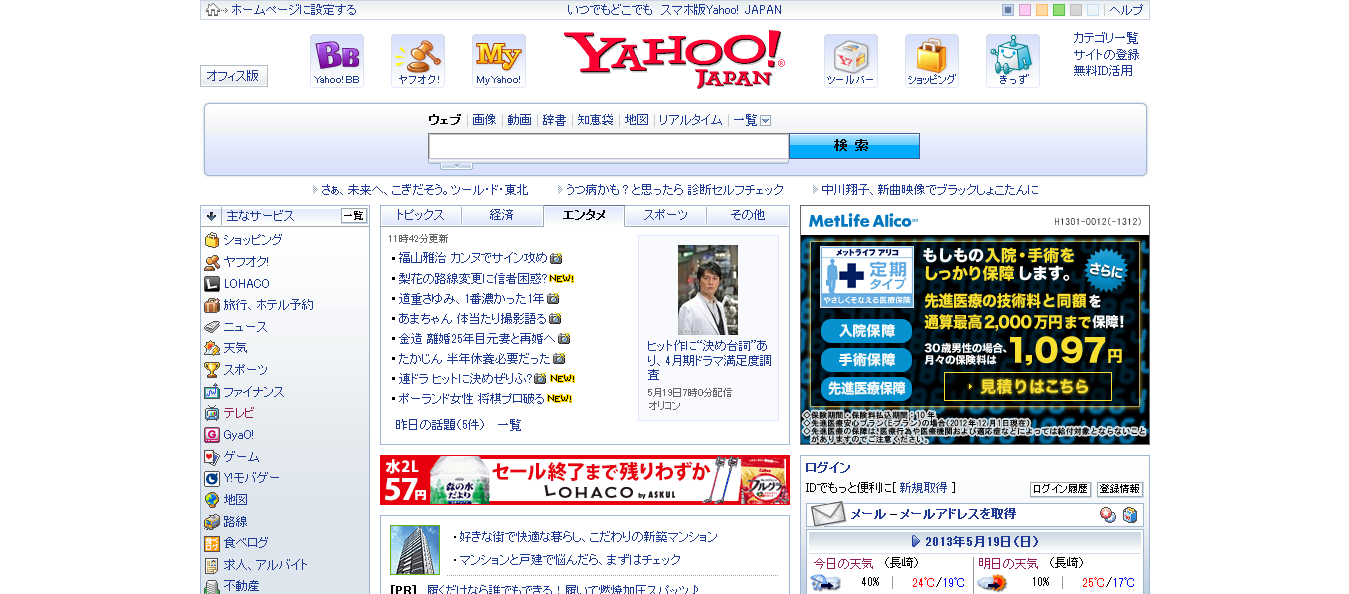
Task: Open 昨日の話題(5件) link
Action: point(440,425)
